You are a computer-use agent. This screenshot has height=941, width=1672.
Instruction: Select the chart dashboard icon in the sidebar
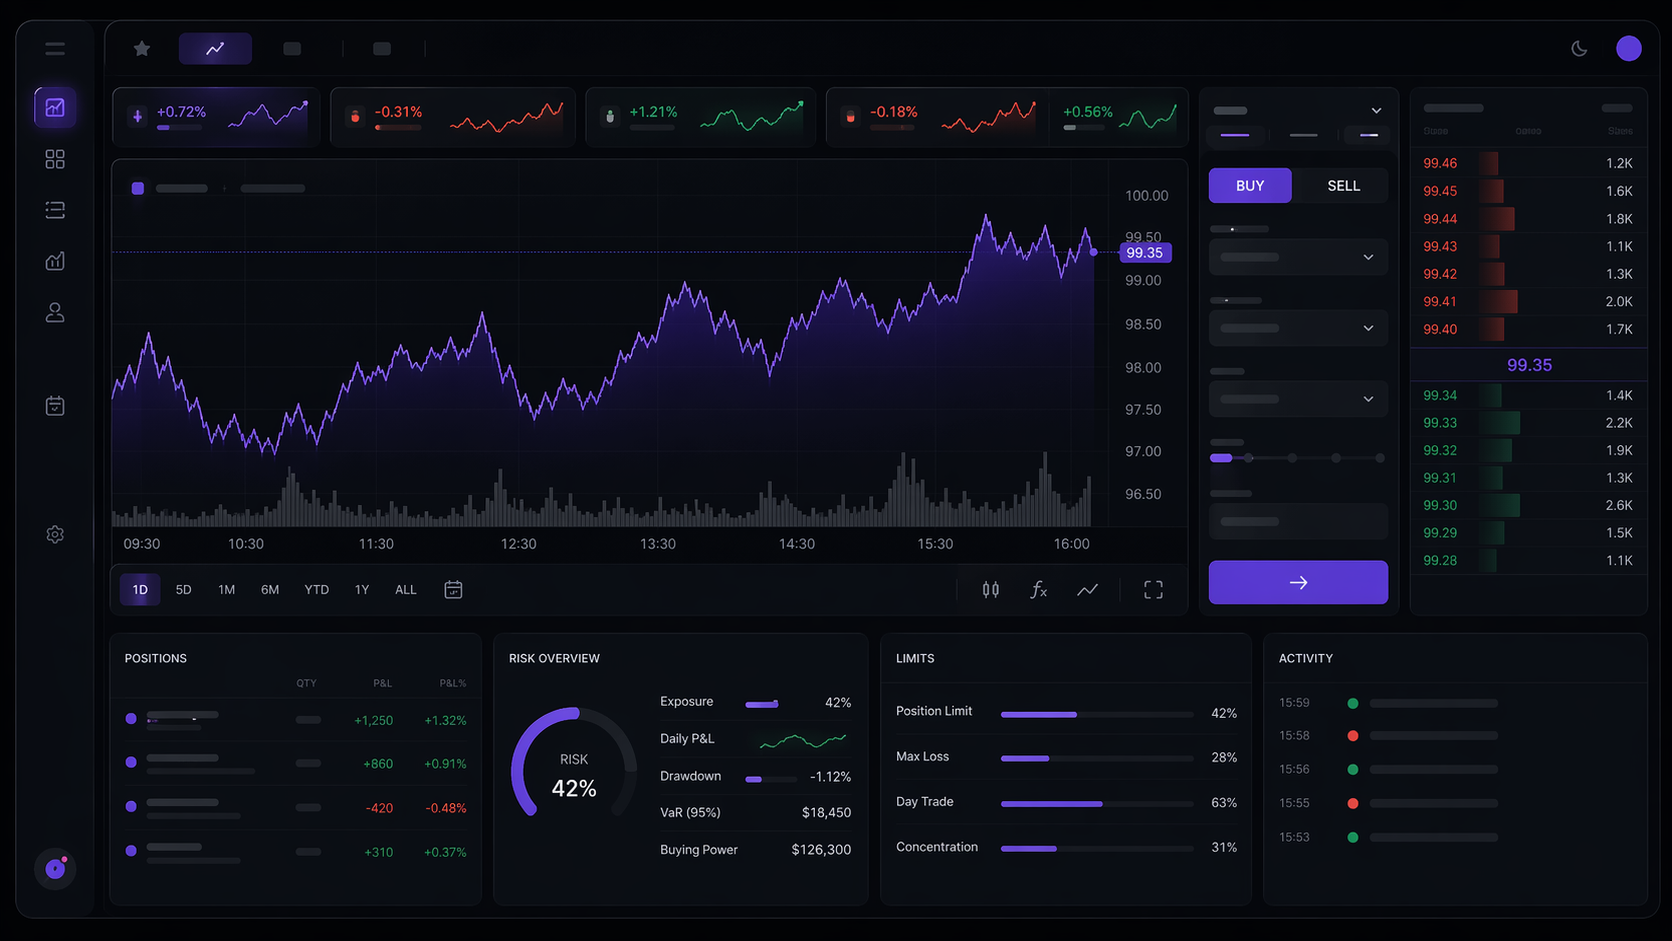(x=55, y=107)
